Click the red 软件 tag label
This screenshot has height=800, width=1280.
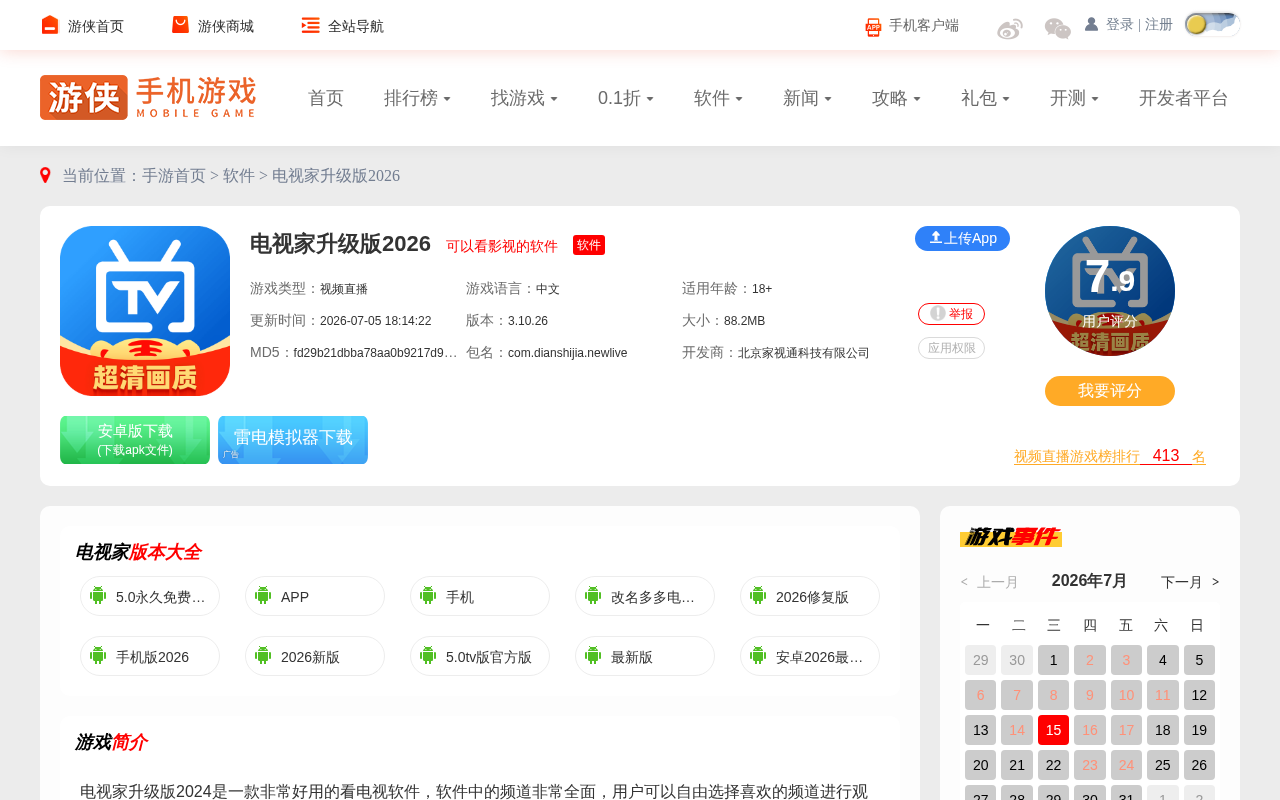pyautogui.click(x=589, y=245)
